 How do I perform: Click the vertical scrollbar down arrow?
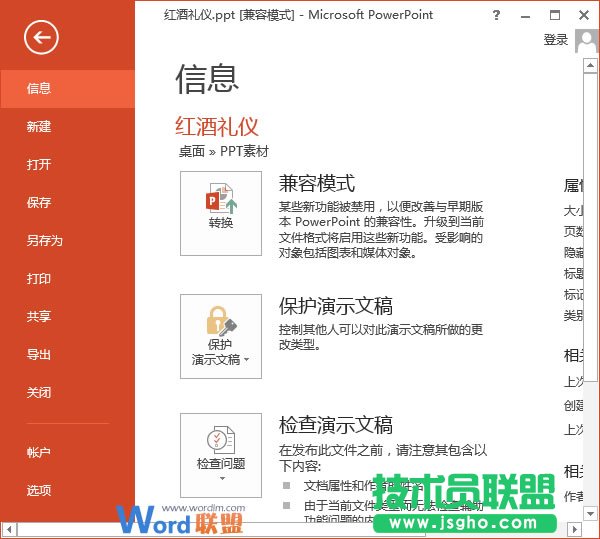click(590, 513)
